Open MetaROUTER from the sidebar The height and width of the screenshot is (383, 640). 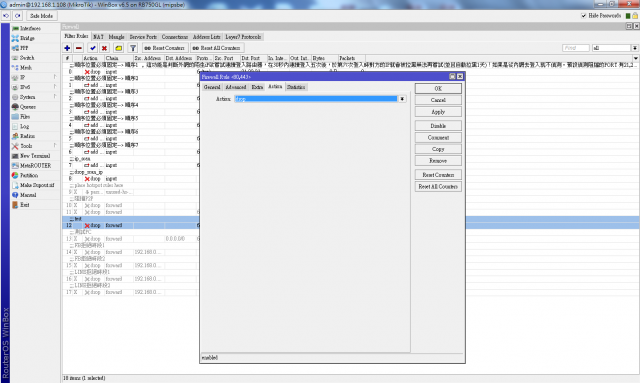tap(35, 165)
